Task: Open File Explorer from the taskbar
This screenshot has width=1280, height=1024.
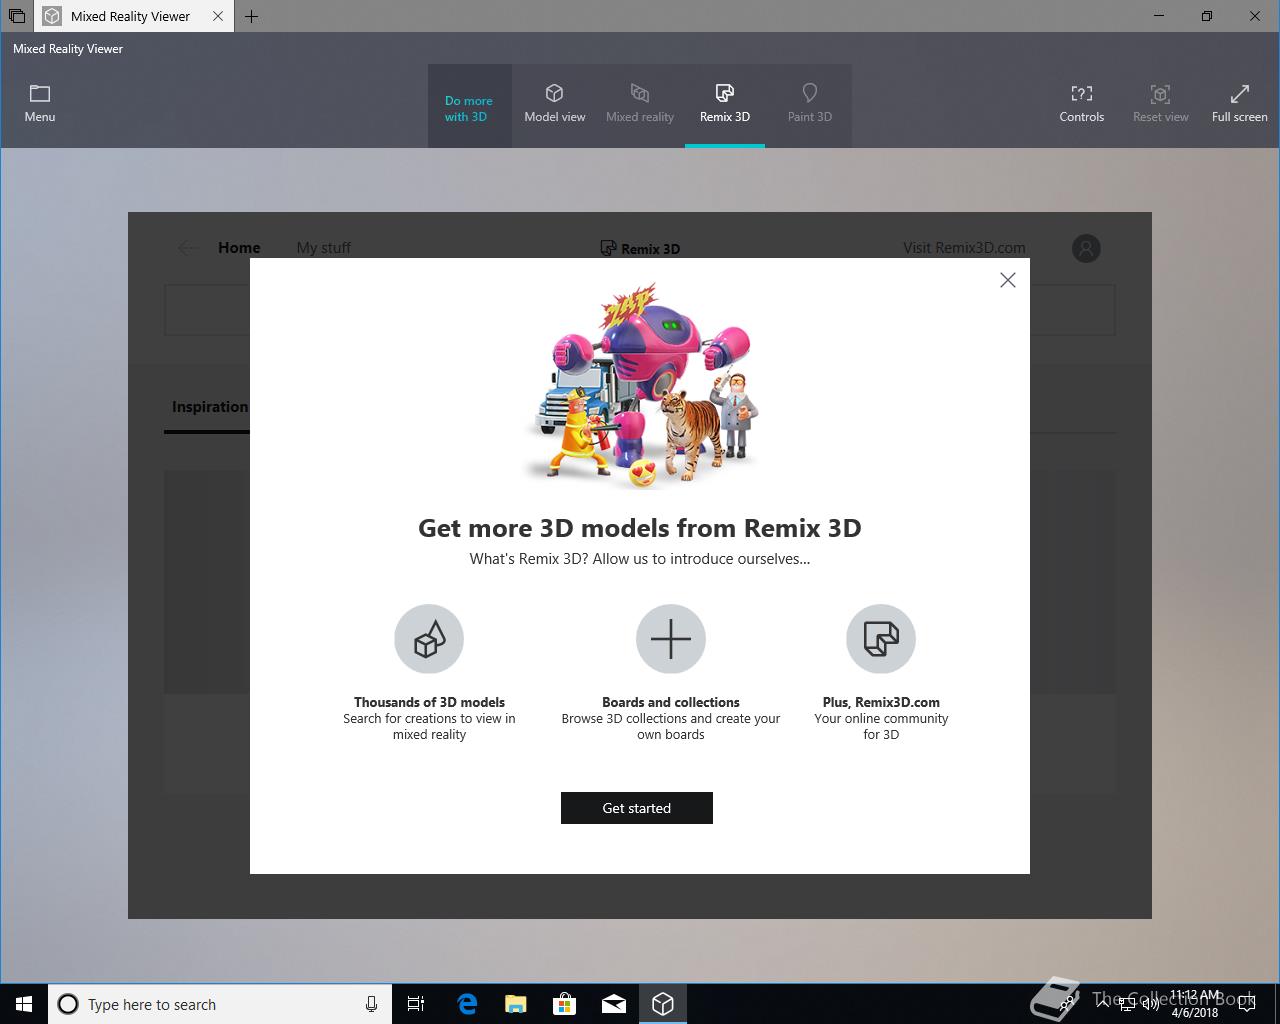Action: point(516,1004)
